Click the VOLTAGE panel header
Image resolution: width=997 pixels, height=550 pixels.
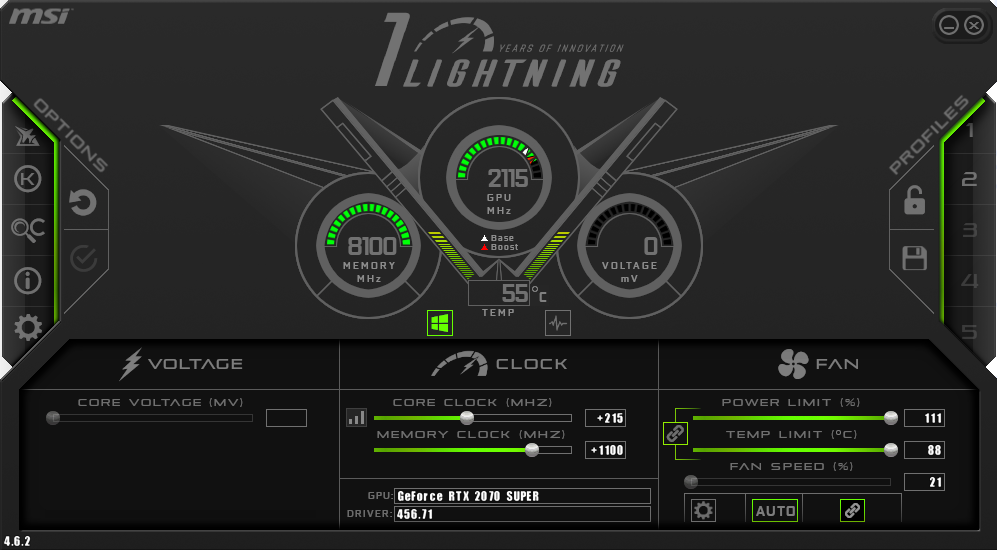tap(181, 364)
